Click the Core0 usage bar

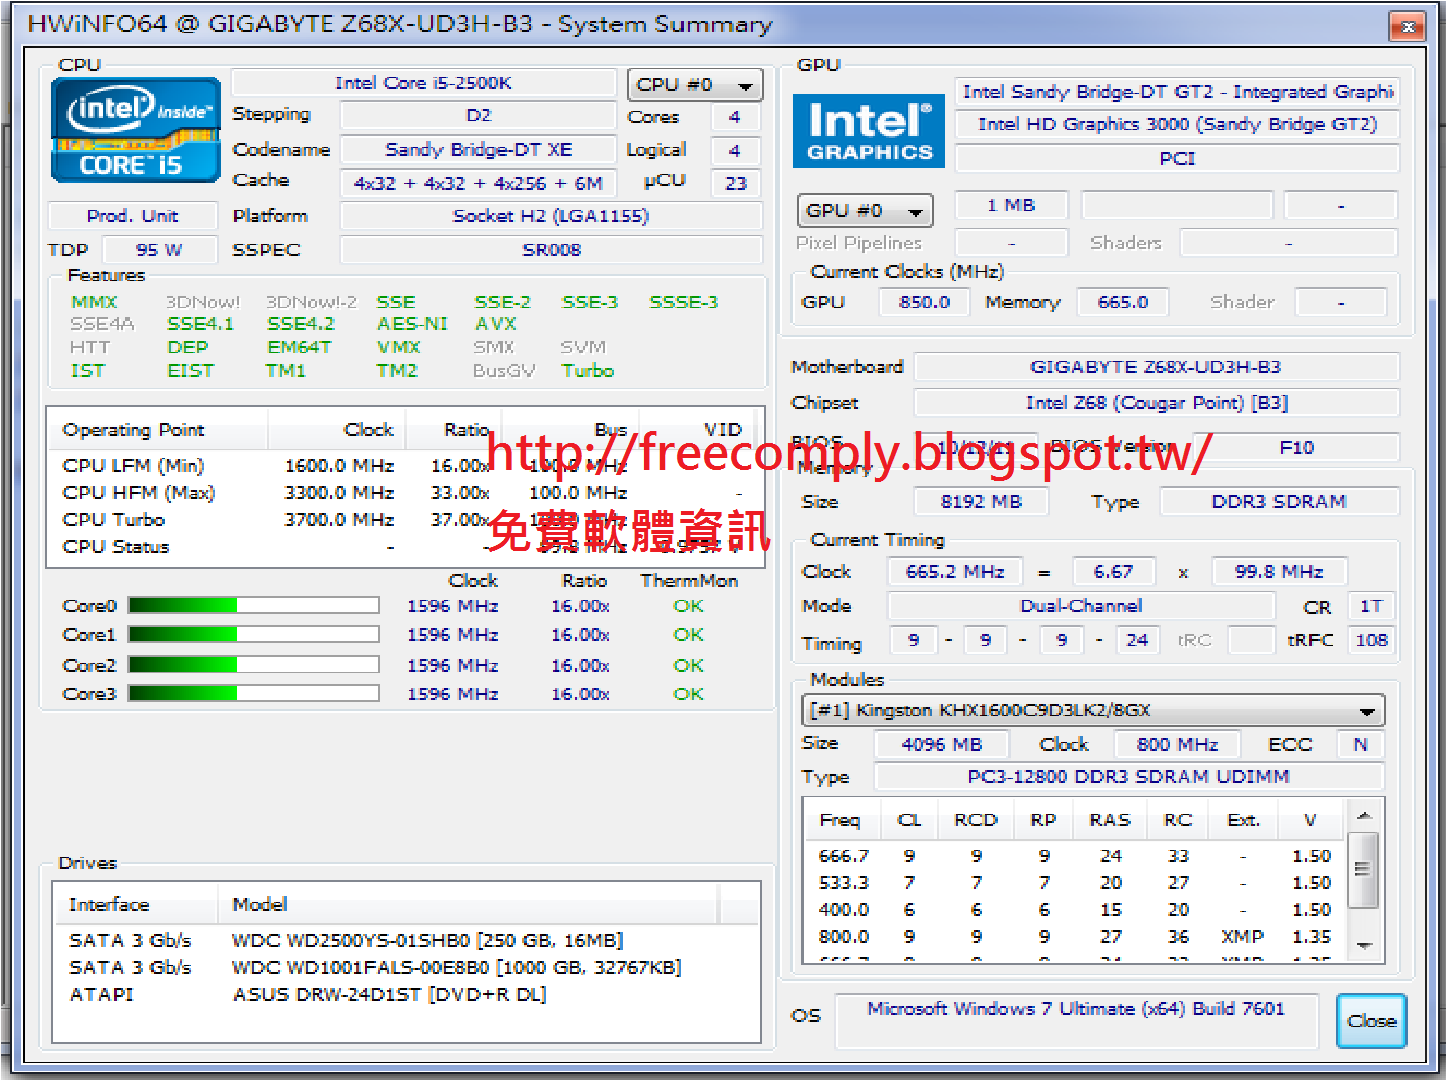[x=254, y=605]
